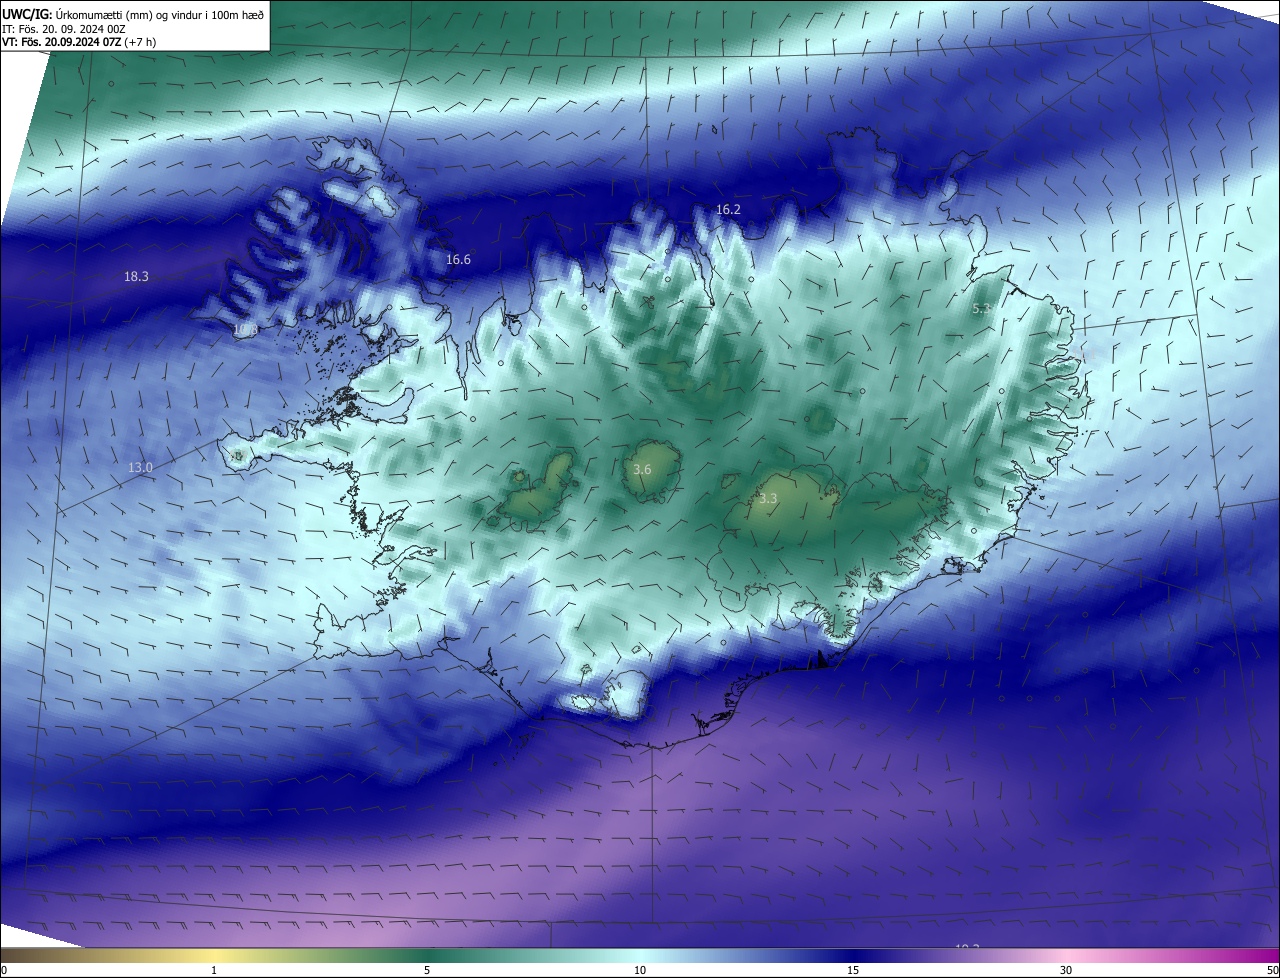
Task: Click the 16.2 value label
Action: [728, 210]
